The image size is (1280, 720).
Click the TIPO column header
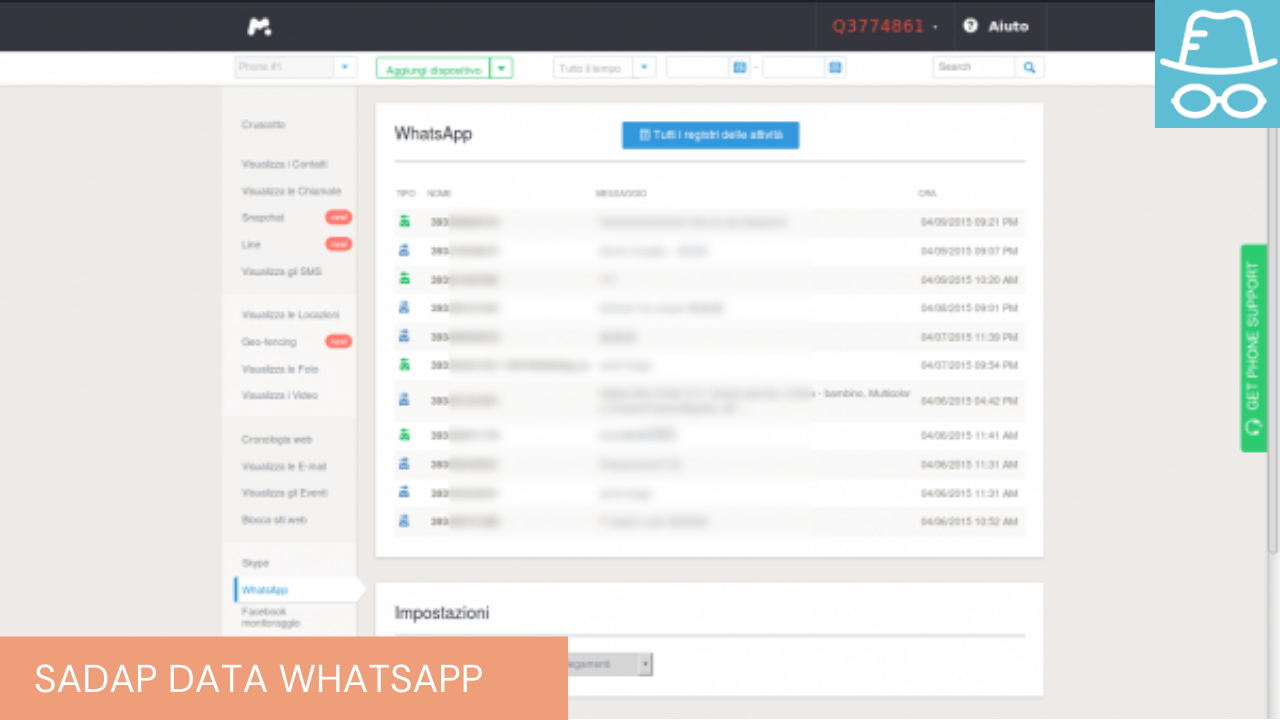[x=405, y=193]
